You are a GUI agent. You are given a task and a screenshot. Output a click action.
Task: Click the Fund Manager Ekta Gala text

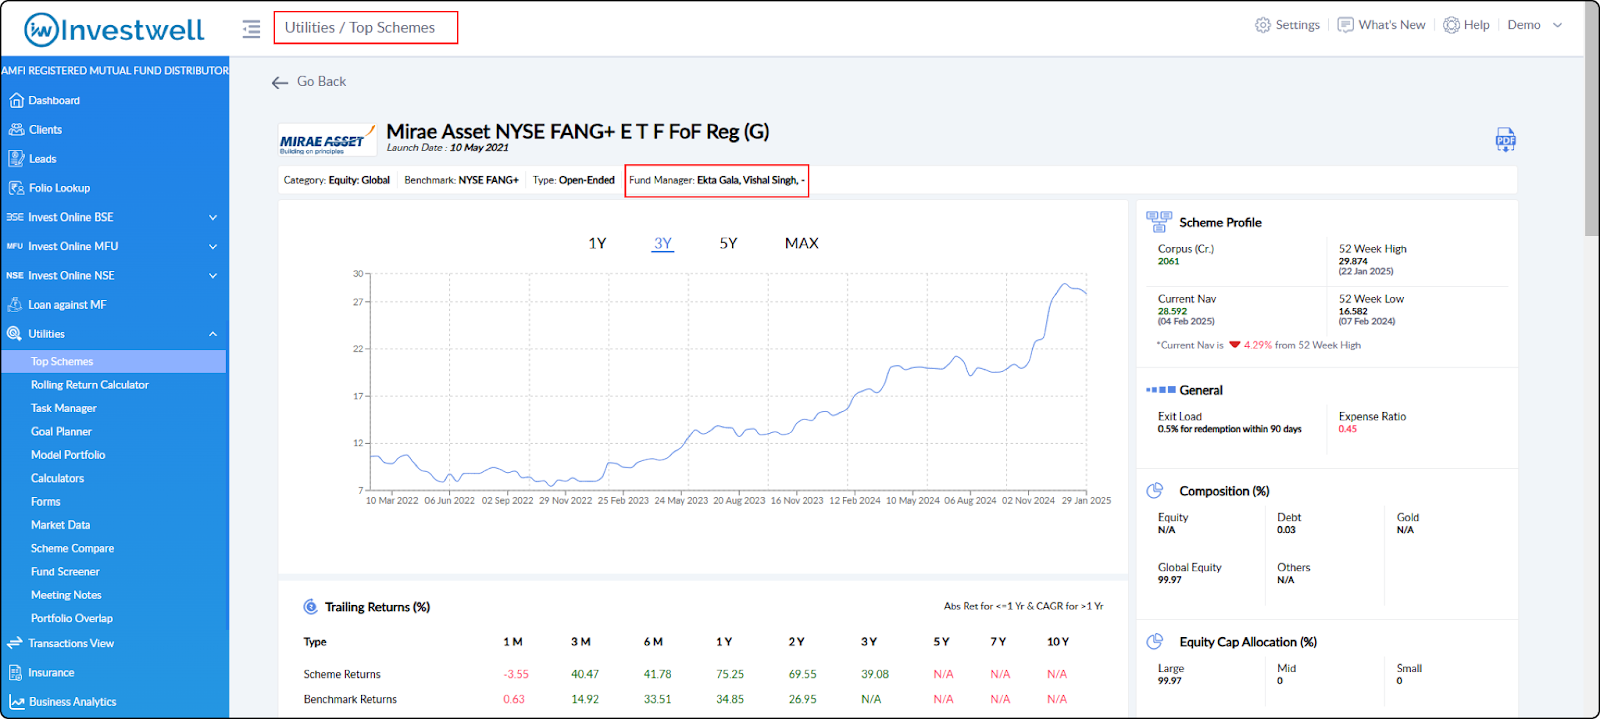tap(716, 180)
